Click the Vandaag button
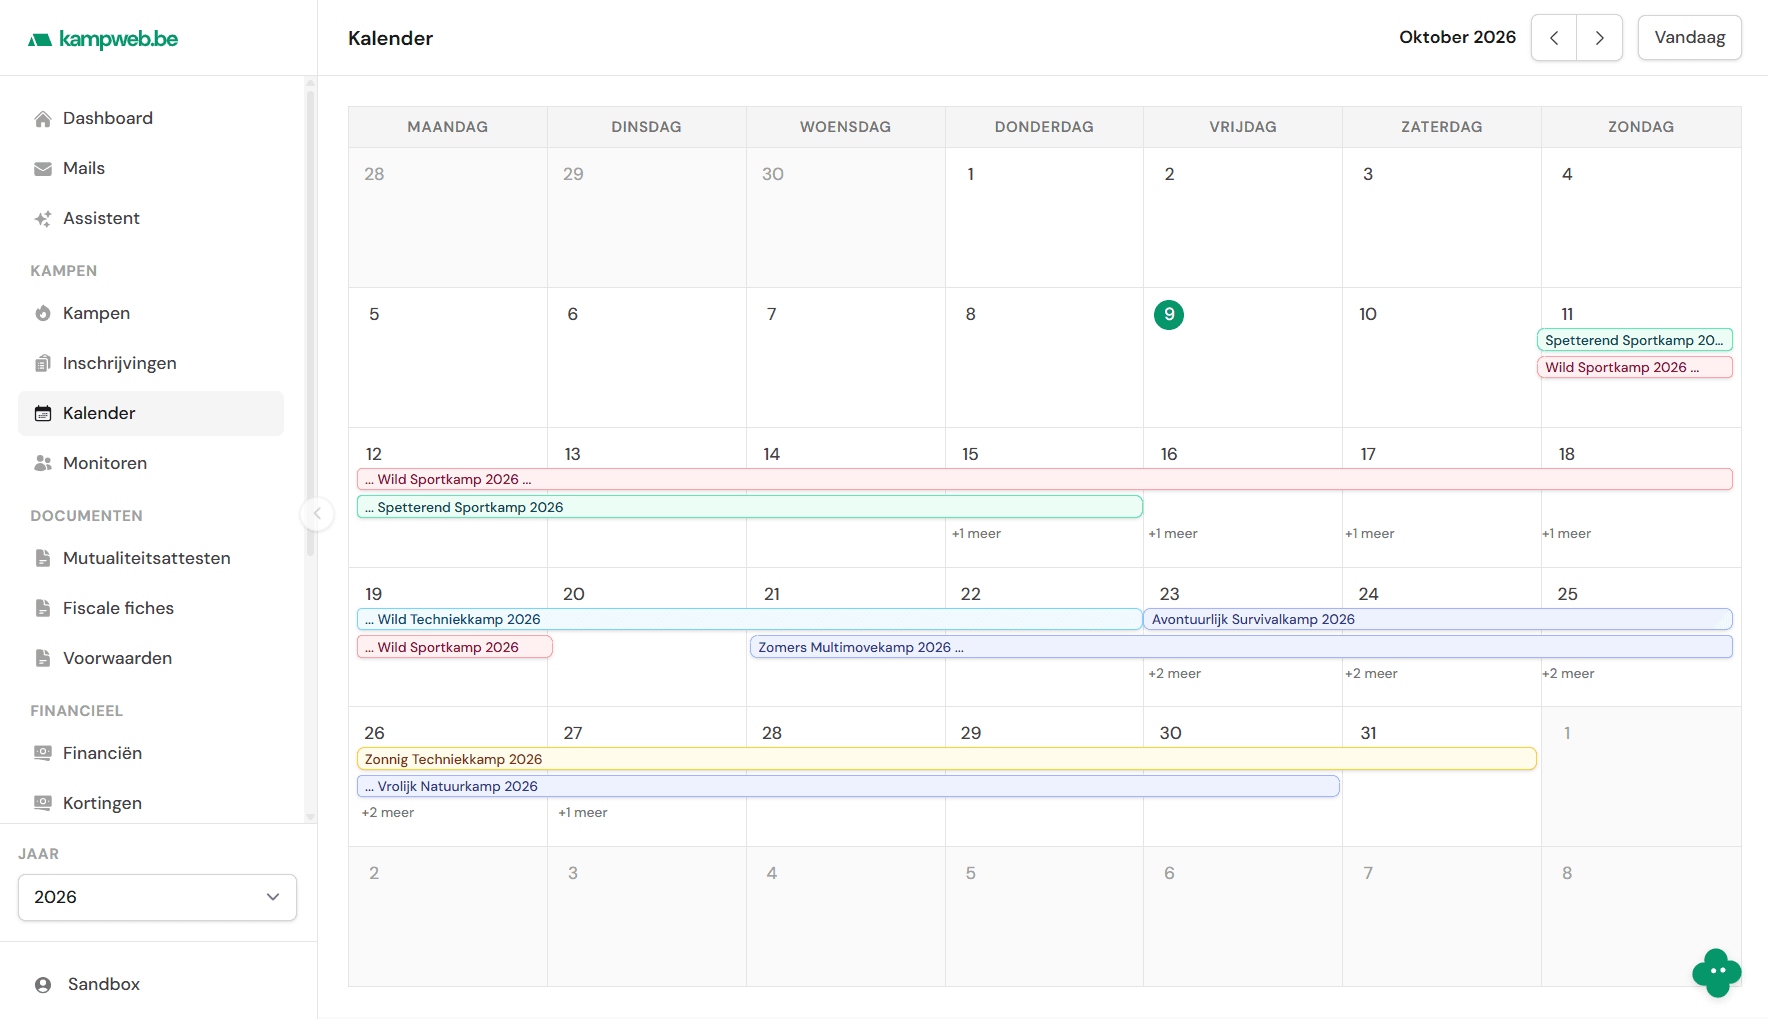Screen dimensions: 1768x1019 (x=1689, y=38)
